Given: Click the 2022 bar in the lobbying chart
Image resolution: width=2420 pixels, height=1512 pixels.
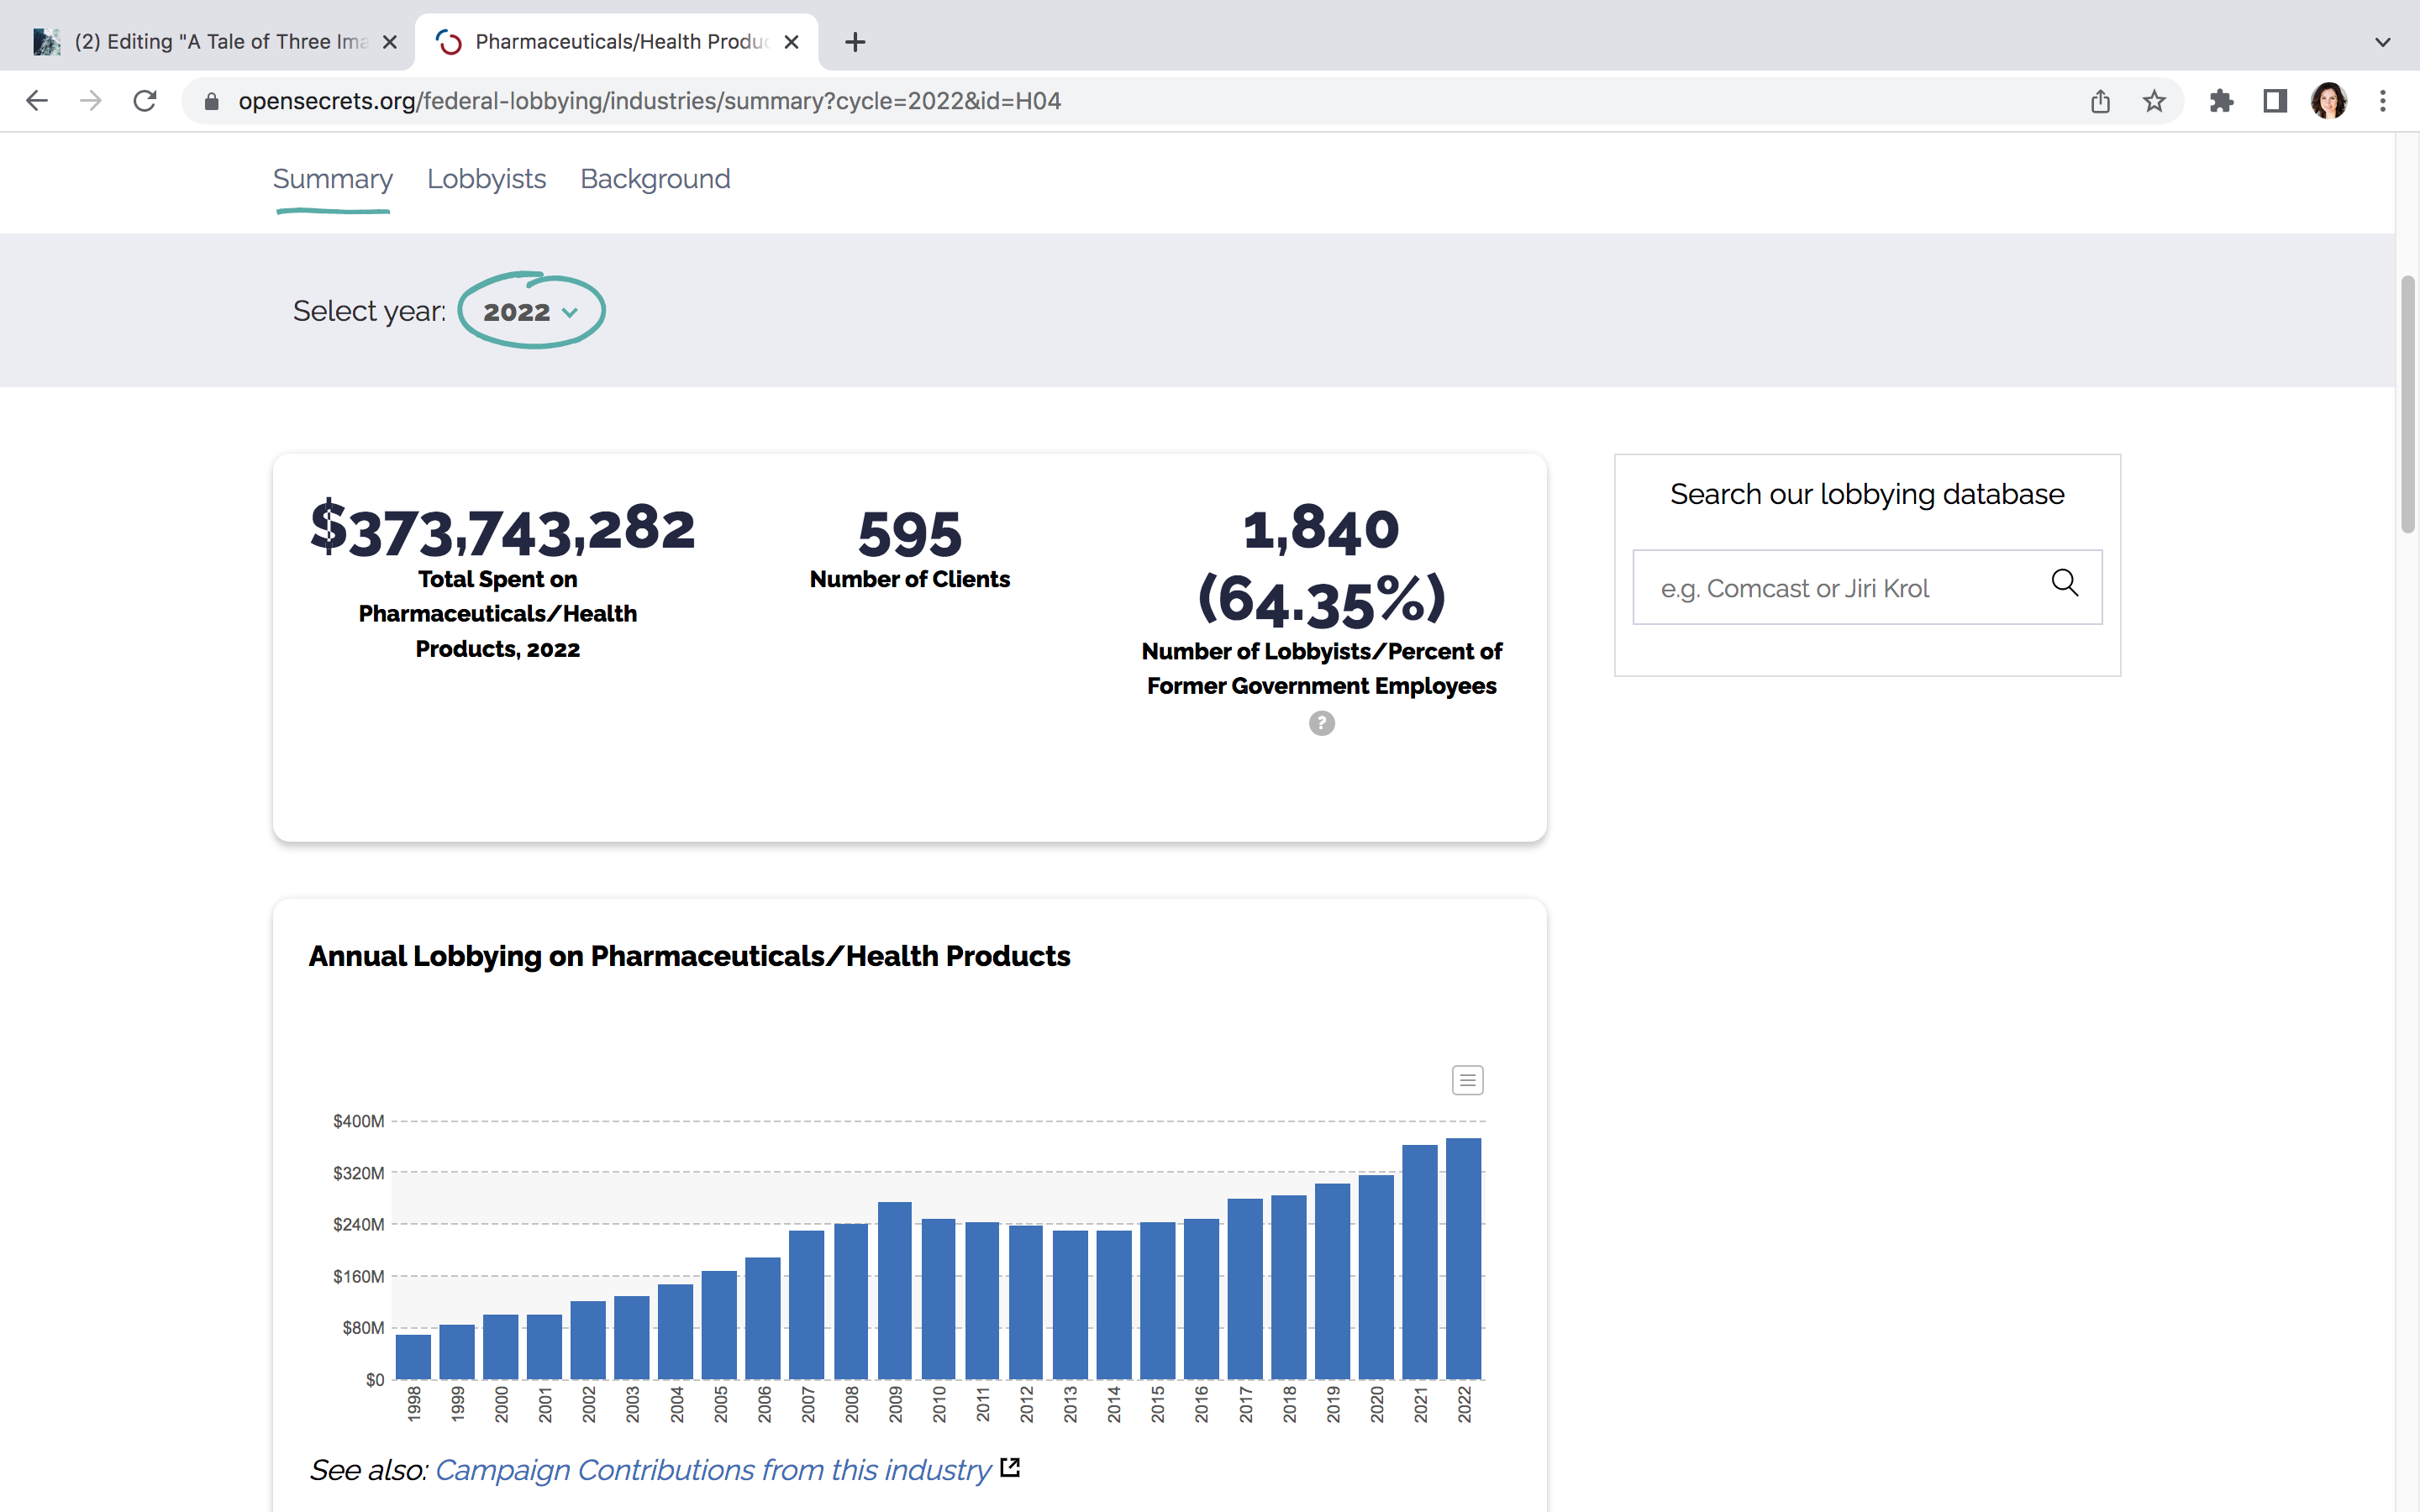Looking at the screenshot, I should (x=1463, y=1258).
